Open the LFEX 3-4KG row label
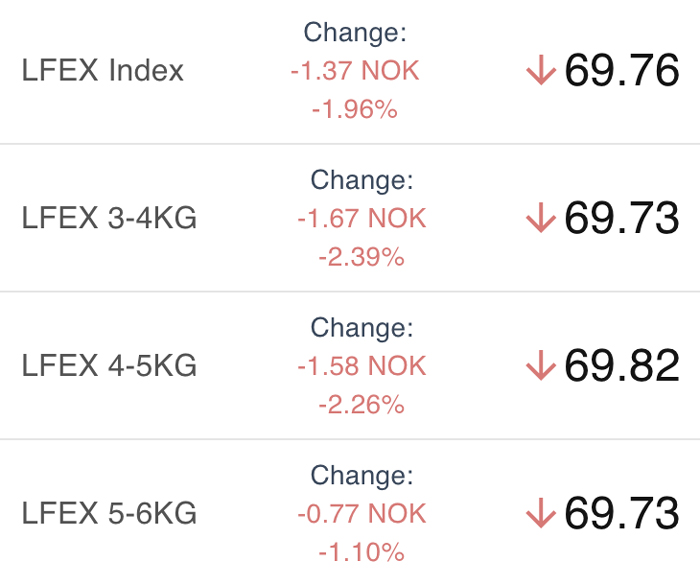This screenshot has height=585, width=700. (x=109, y=218)
